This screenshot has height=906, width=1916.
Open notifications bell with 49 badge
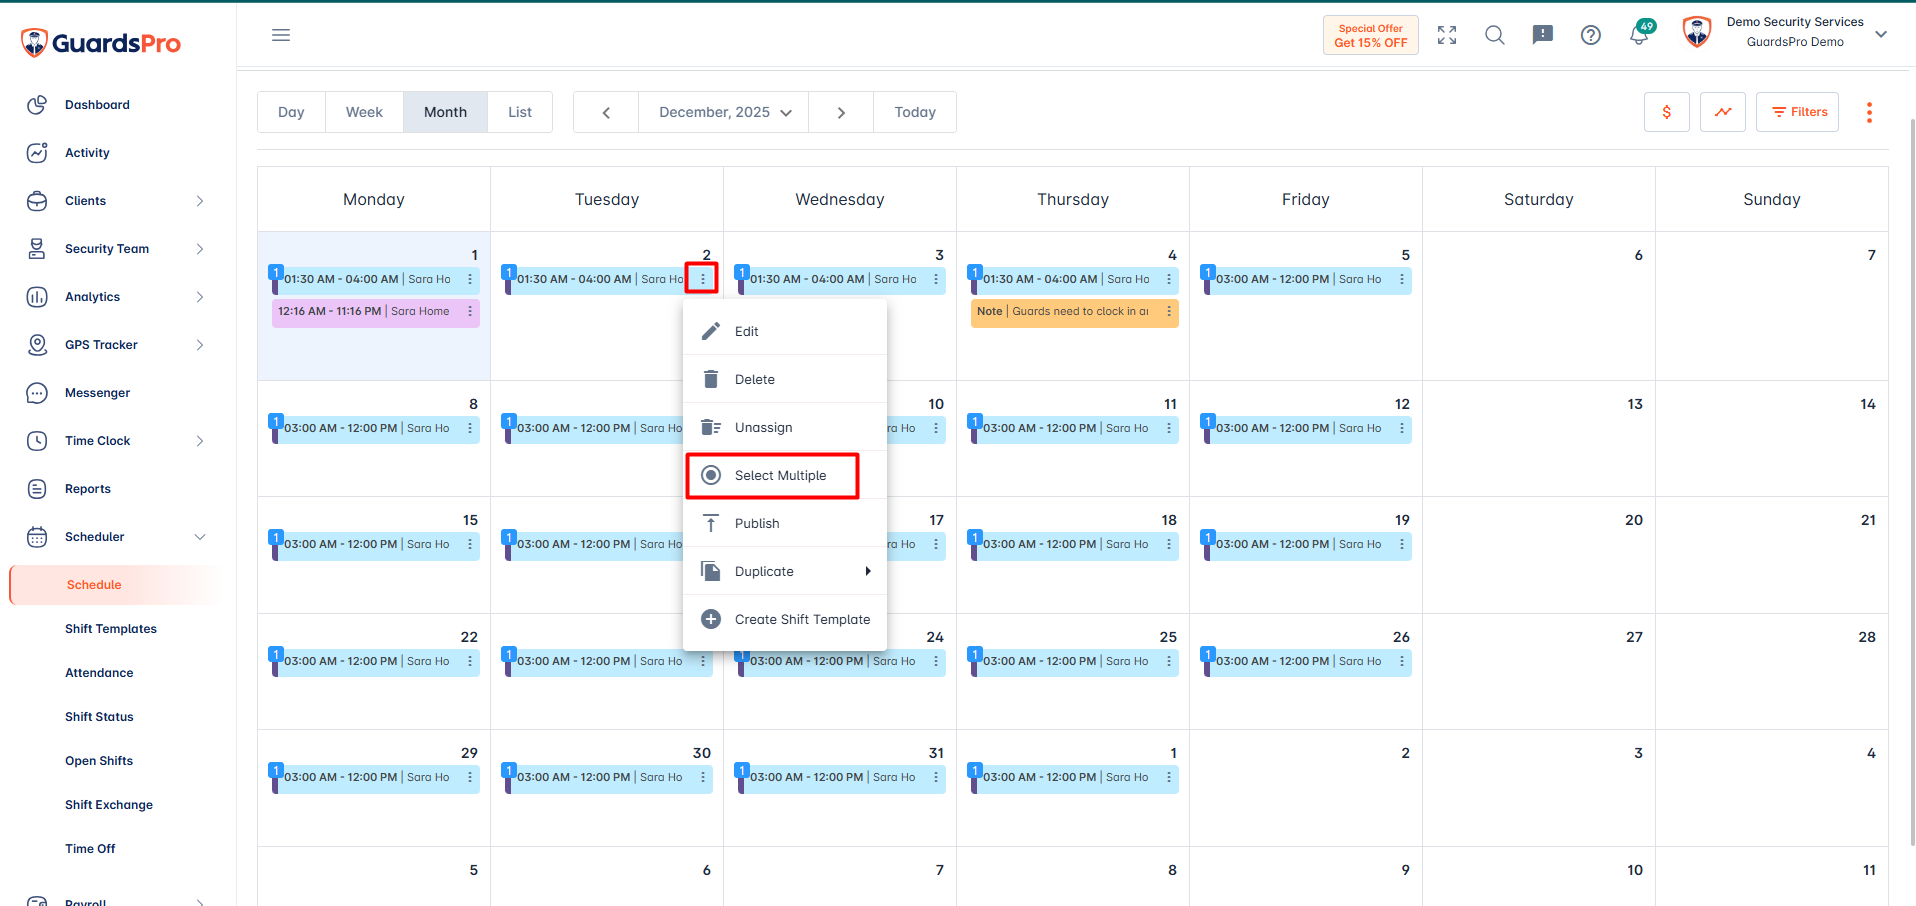[x=1640, y=34]
